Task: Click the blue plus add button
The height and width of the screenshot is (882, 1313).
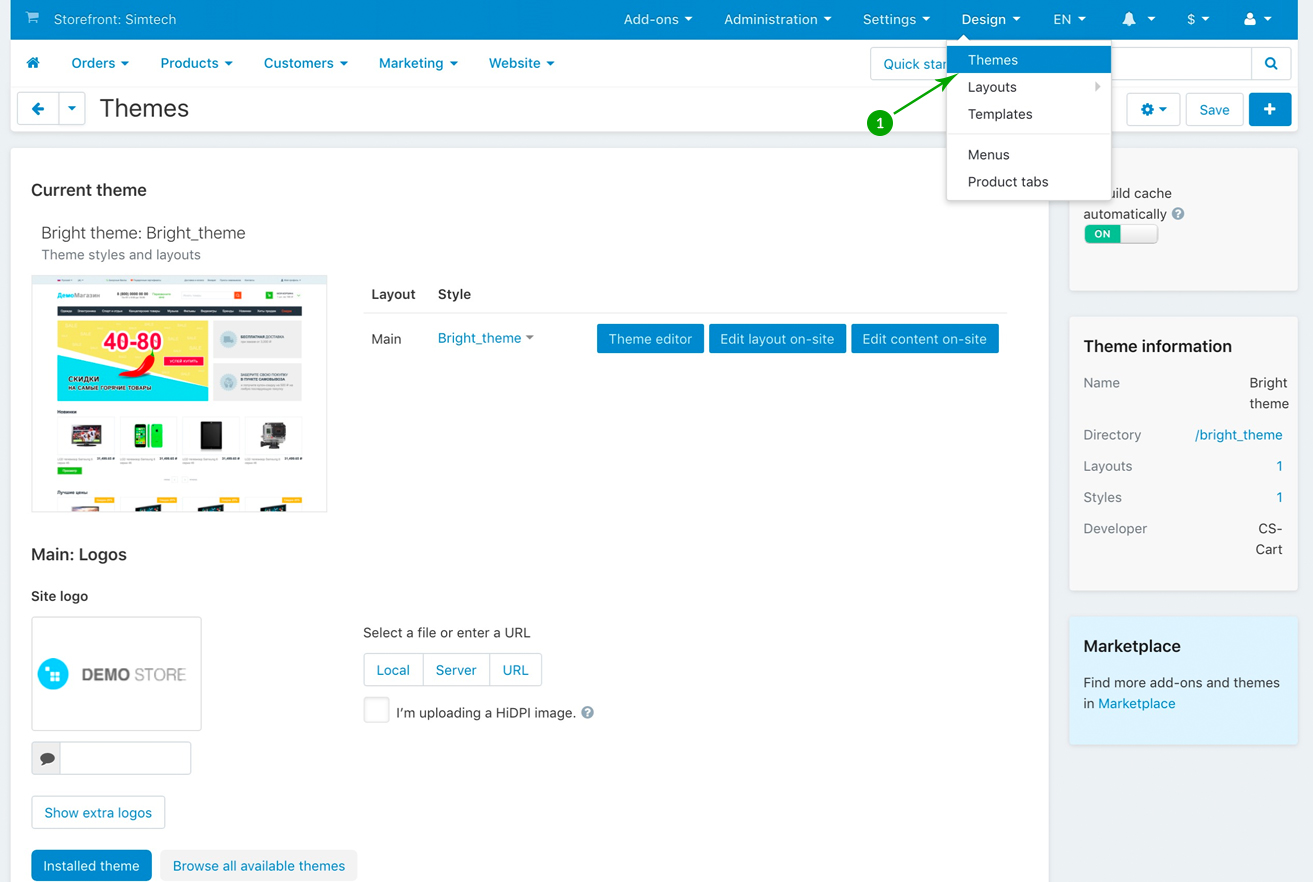Action: coord(1269,110)
